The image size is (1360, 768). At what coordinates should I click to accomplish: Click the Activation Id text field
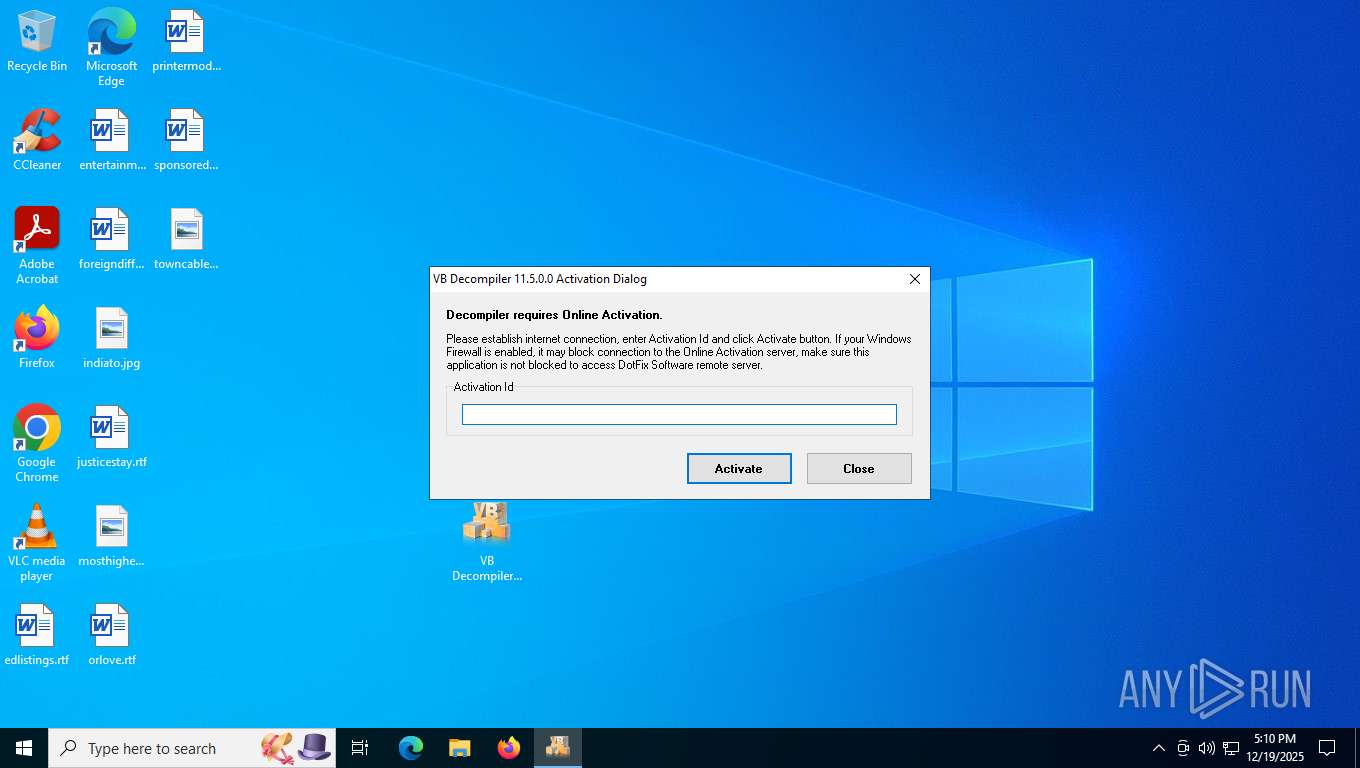[679, 414]
